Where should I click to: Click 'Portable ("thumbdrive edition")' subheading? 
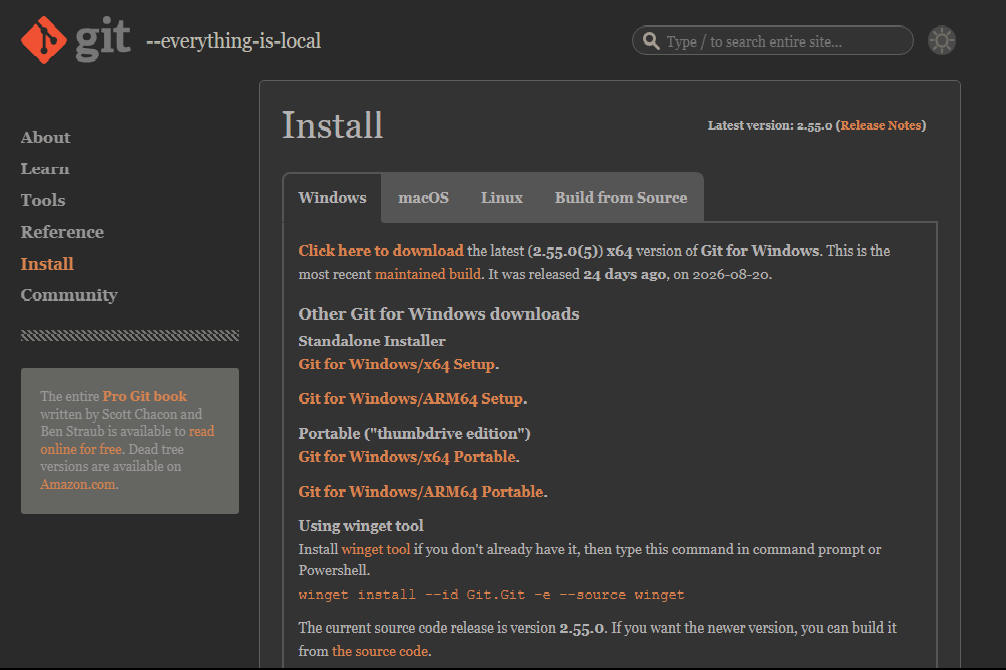point(414,433)
